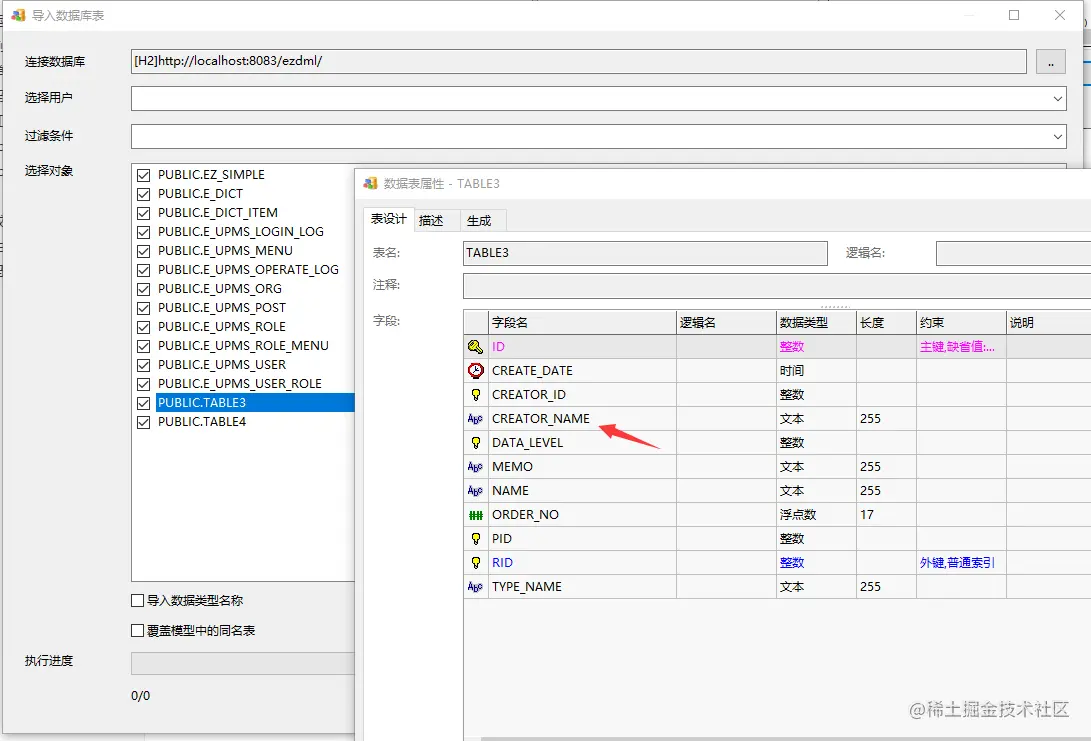
Task: Click the ID primary key constraint cell
Action: [961, 346]
